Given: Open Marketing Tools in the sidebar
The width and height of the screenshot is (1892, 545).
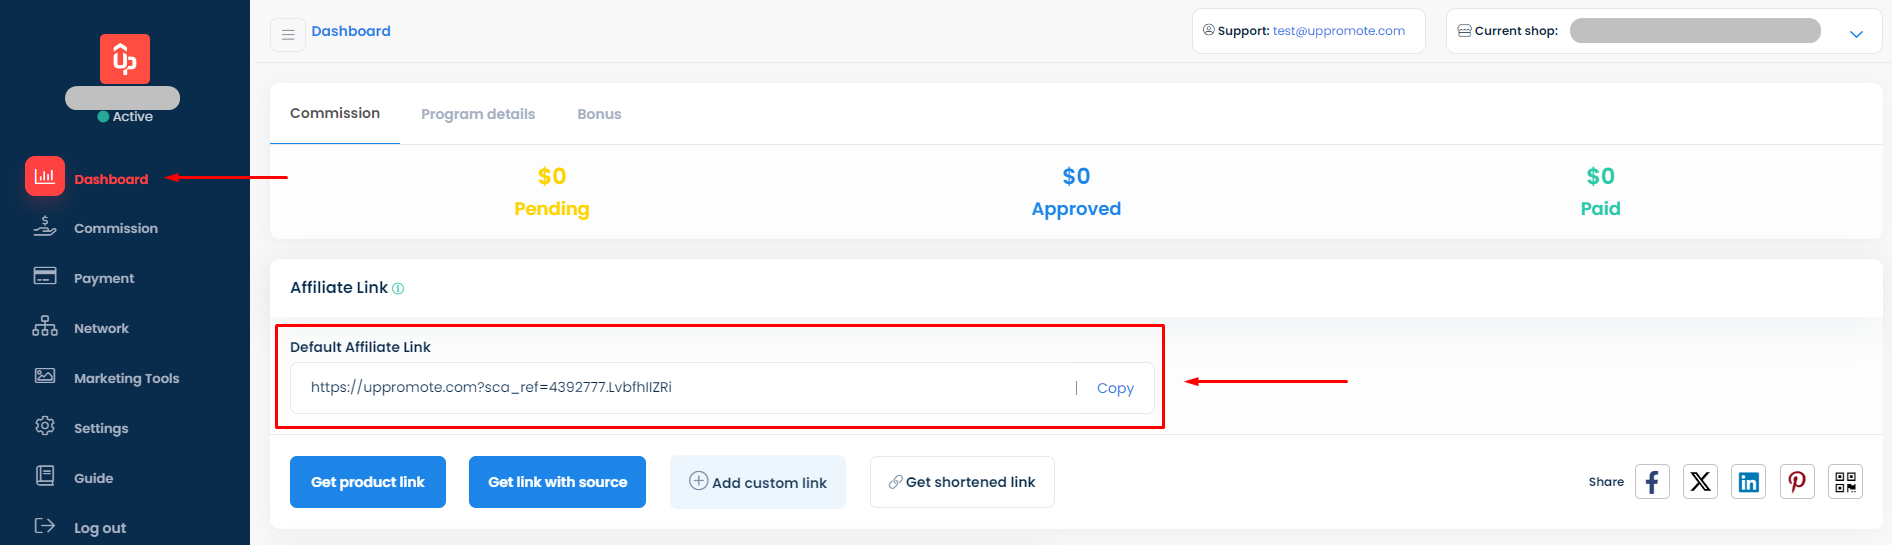Looking at the screenshot, I should pyautogui.click(x=126, y=378).
